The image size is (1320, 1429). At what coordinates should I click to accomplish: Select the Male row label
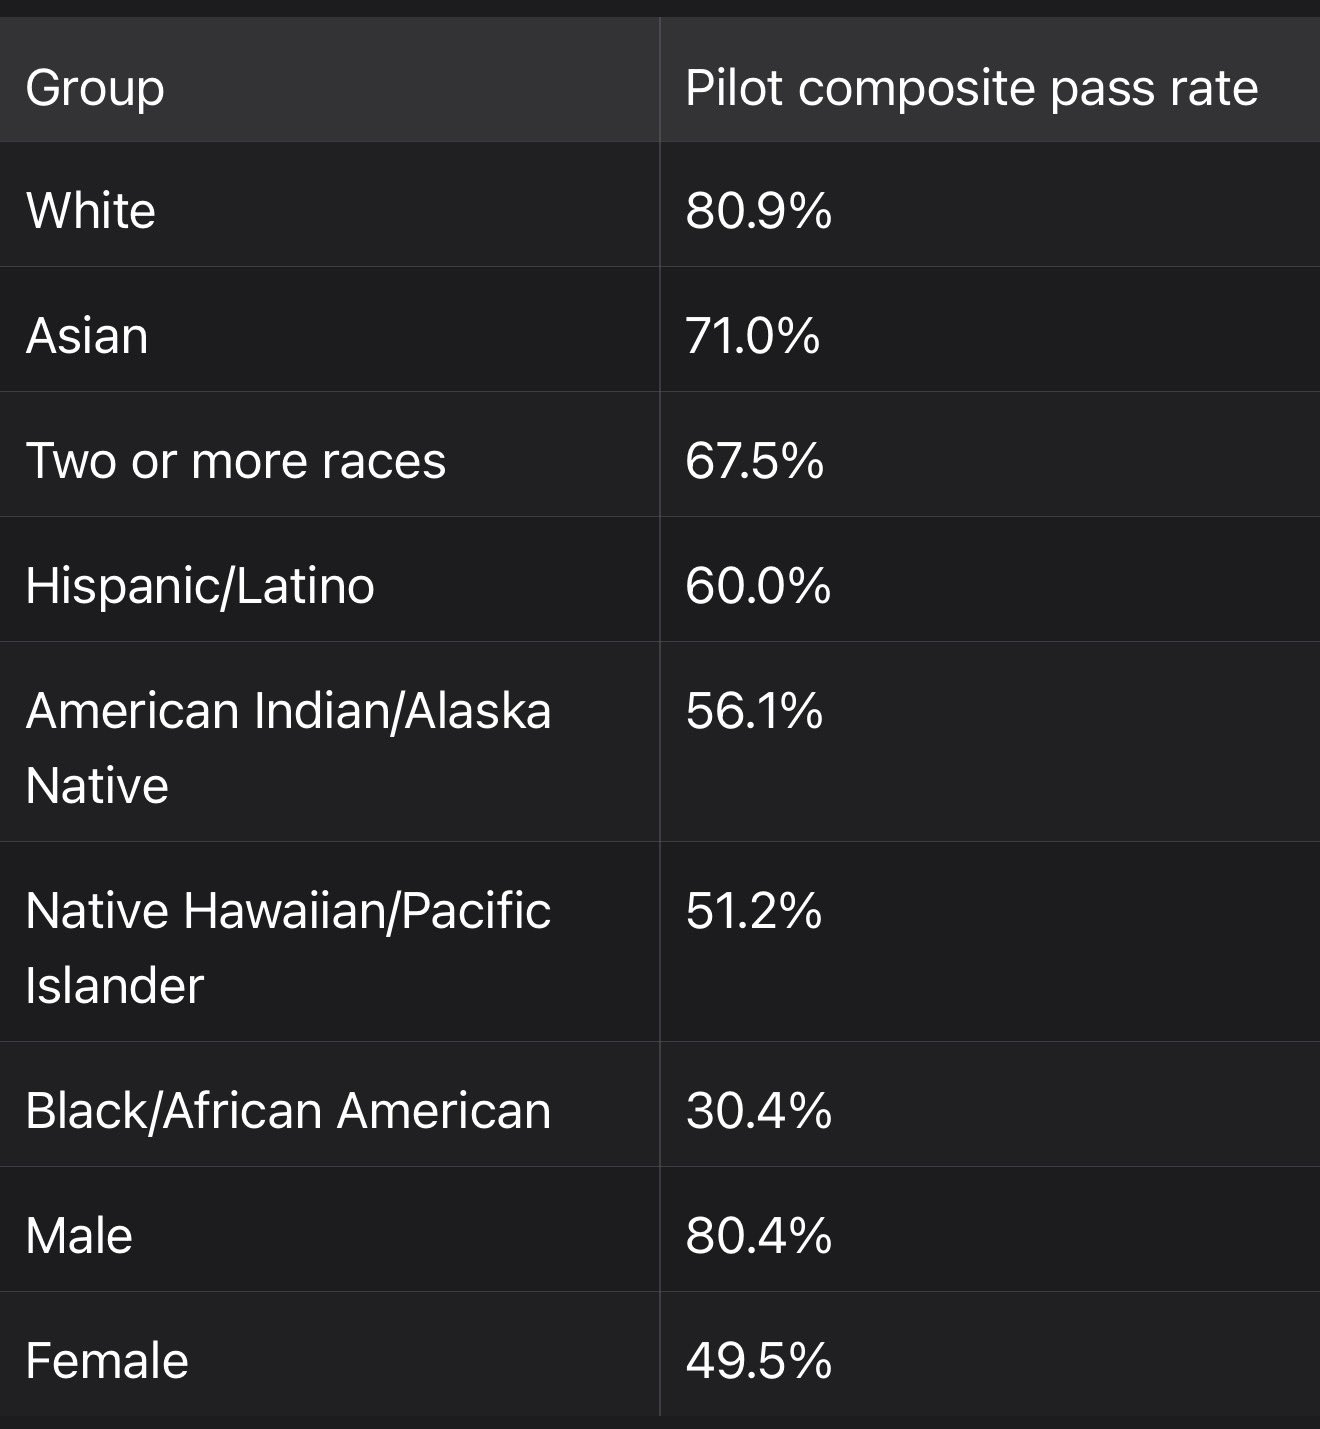click(x=79, y=1236)
